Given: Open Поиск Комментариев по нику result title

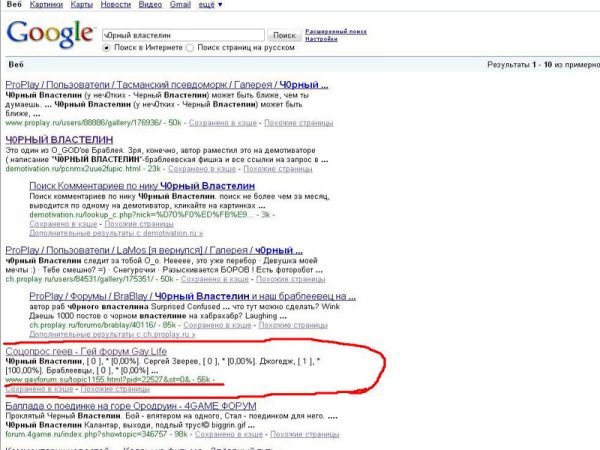Looking at the screenshot, I should pos(142,186).
